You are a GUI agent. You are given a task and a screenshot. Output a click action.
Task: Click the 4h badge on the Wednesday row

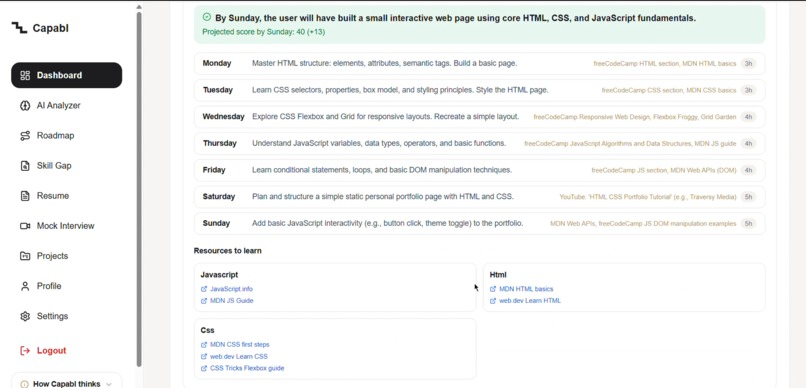point(748,117)
